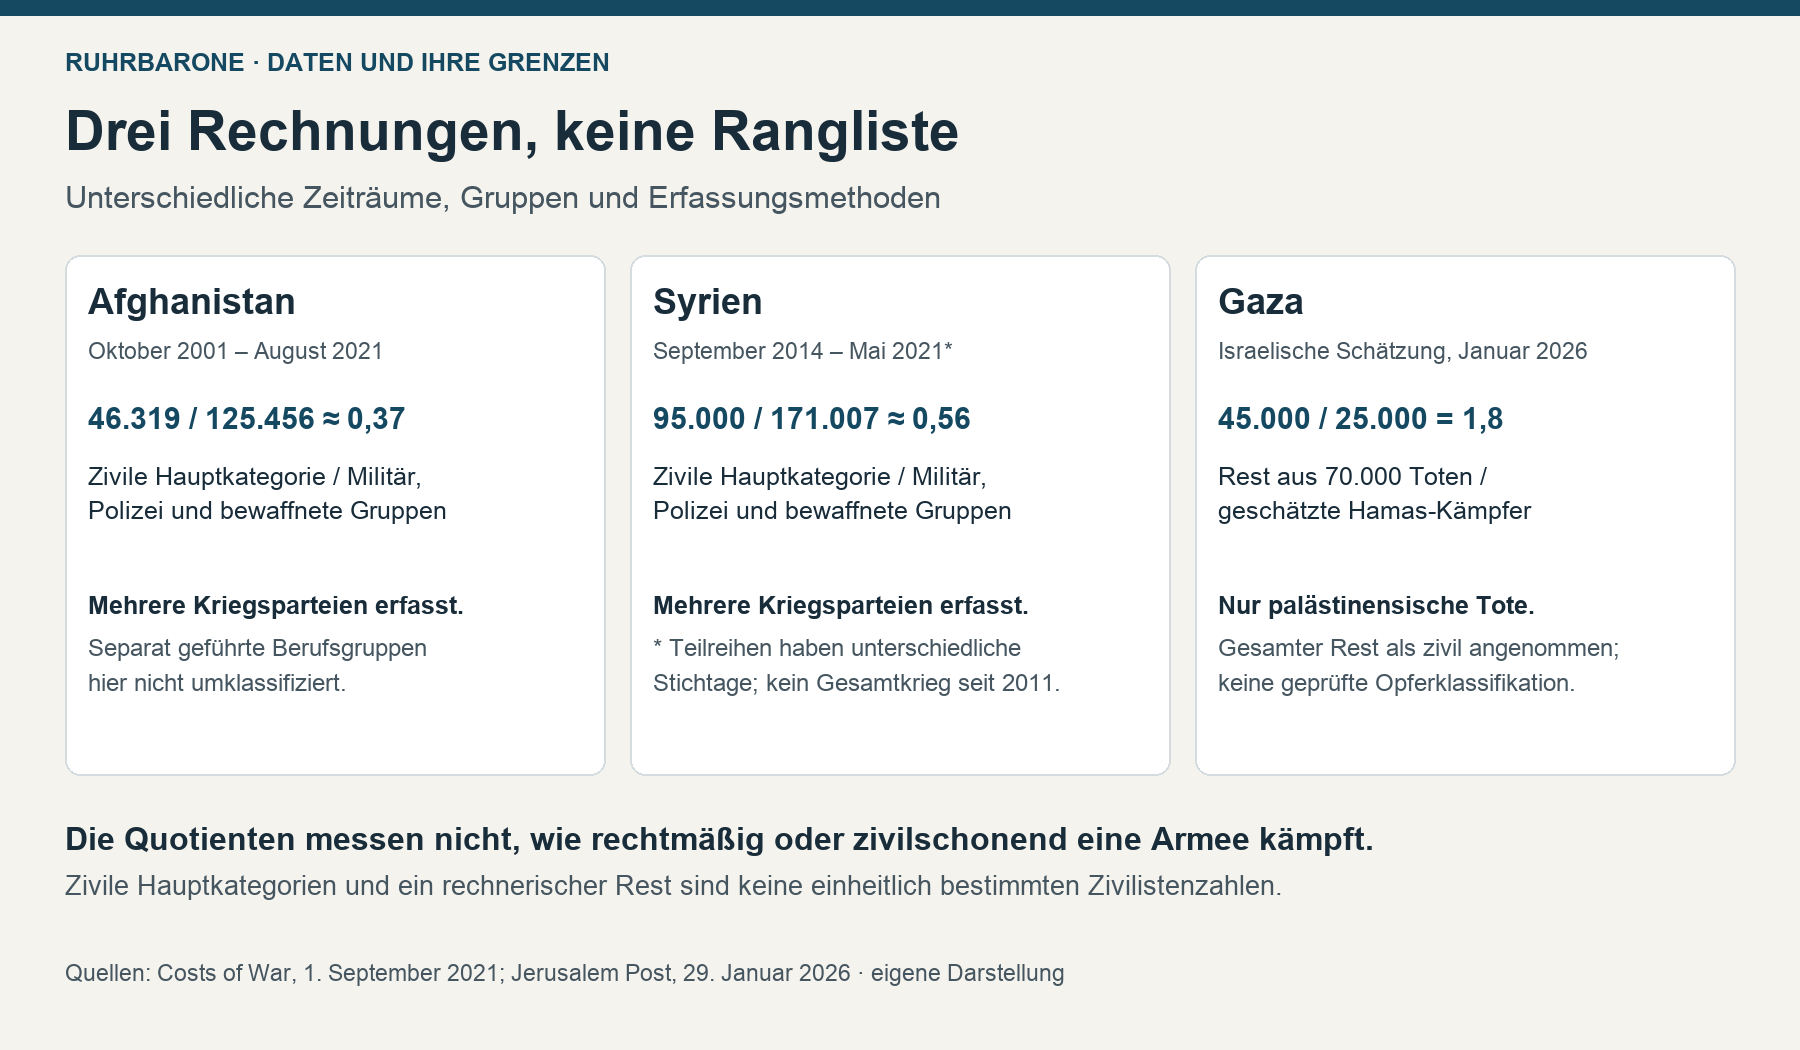Select the ratio '95.000 / 171.007 ≈ 0,56'
Viewport: 1800px width, 1050px height.
(812, 418)
